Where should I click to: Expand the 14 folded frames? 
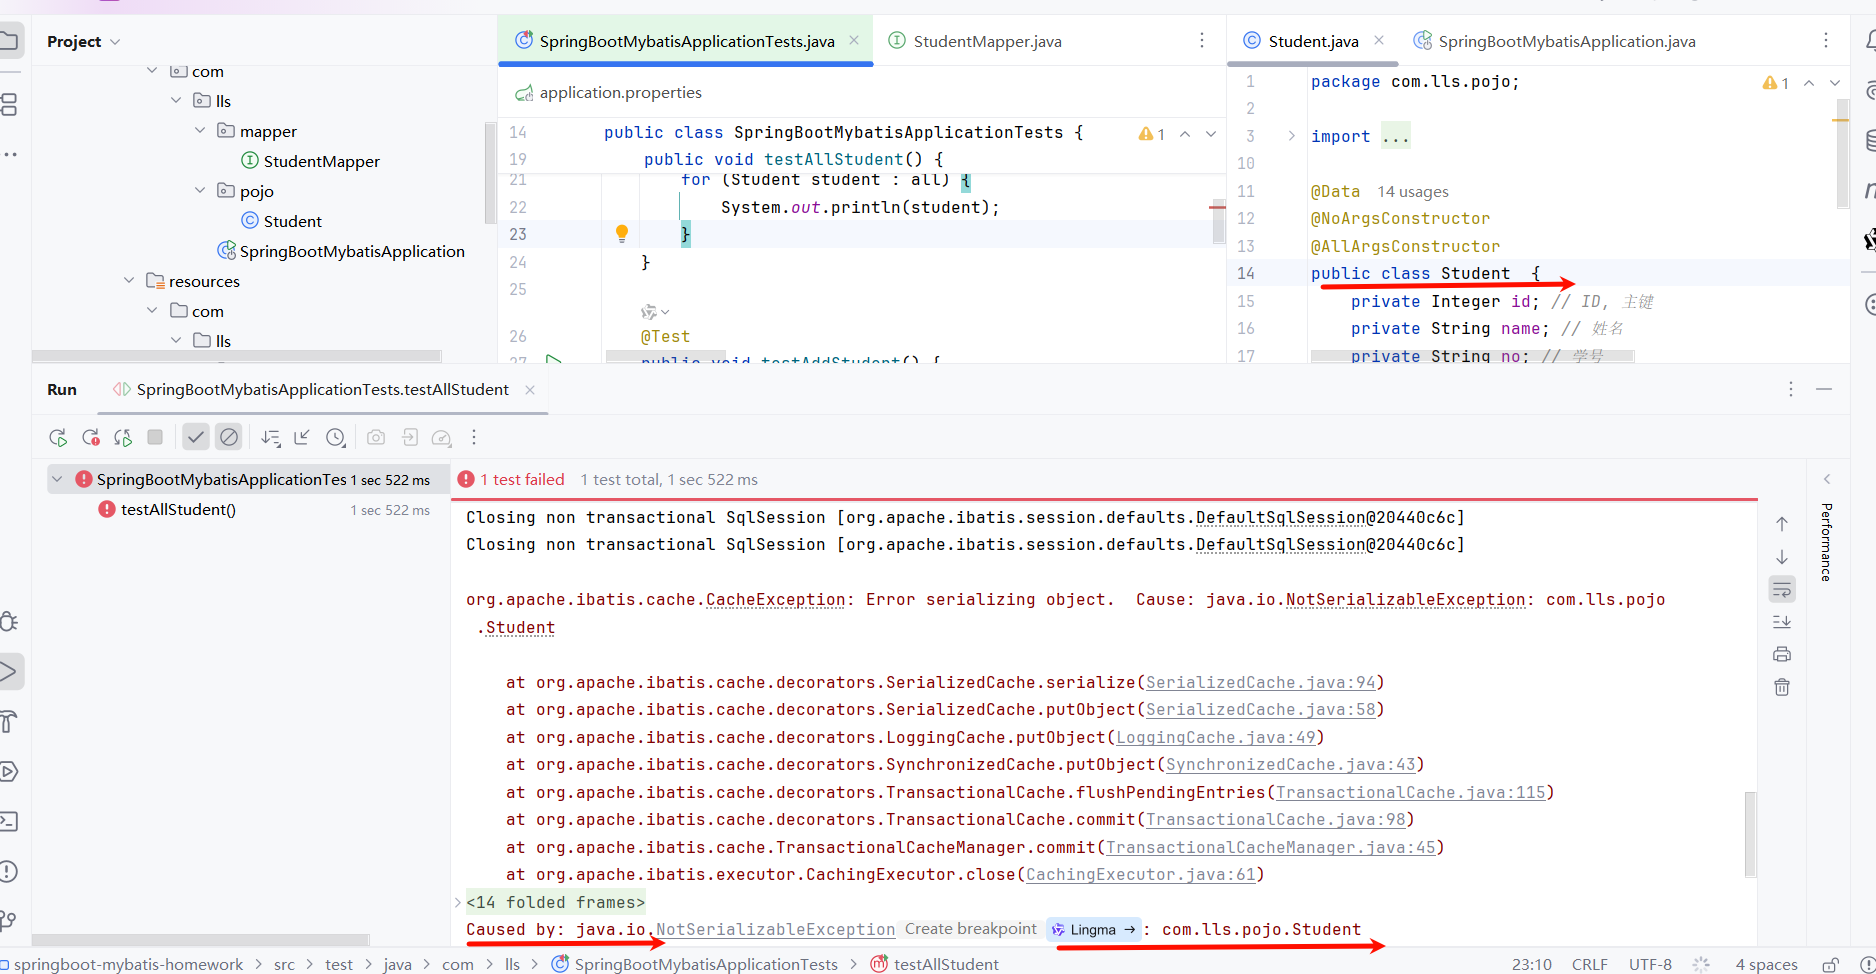click(555, 902)
